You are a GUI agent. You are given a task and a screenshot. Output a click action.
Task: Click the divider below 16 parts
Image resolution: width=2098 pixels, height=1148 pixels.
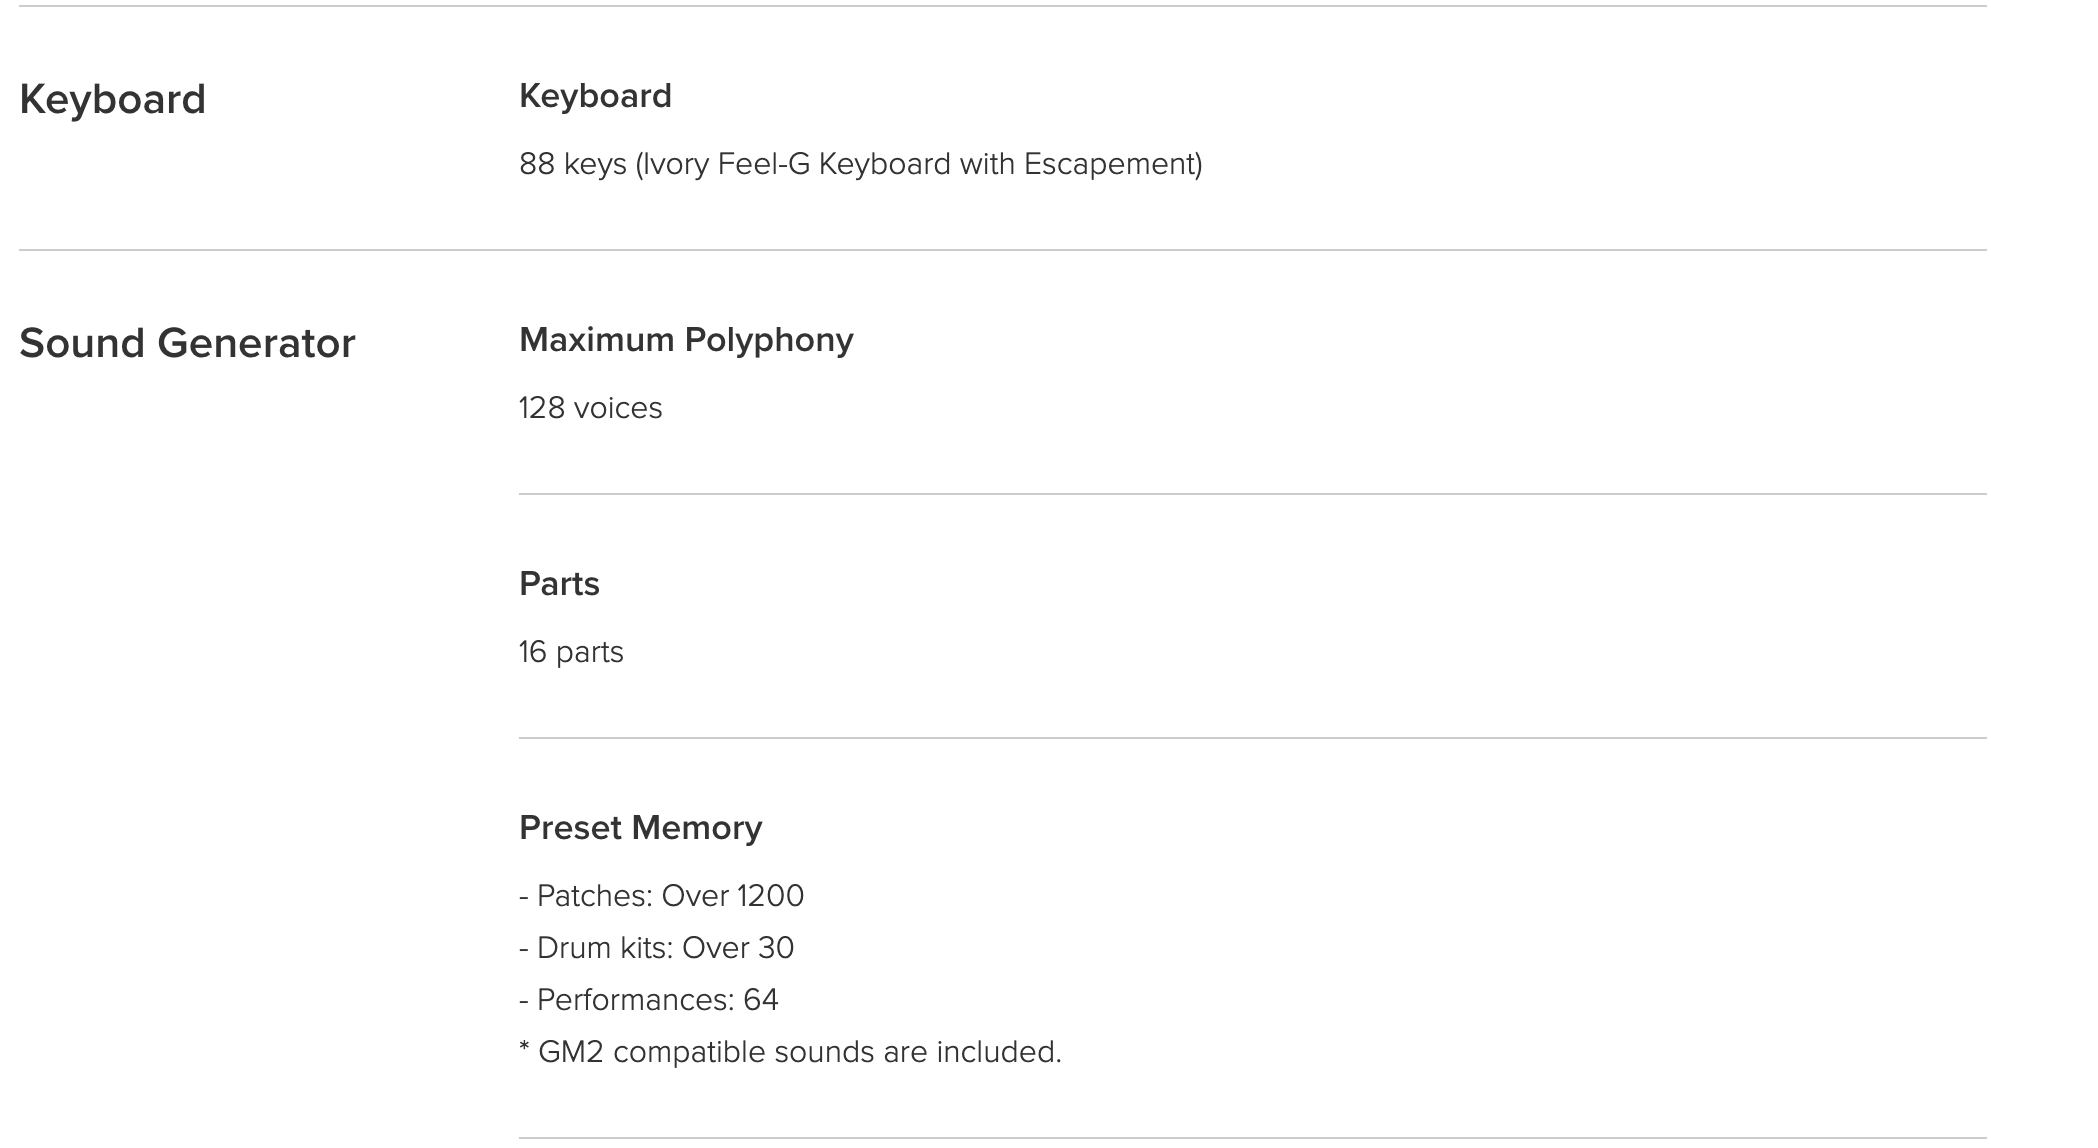(1253, 738)
